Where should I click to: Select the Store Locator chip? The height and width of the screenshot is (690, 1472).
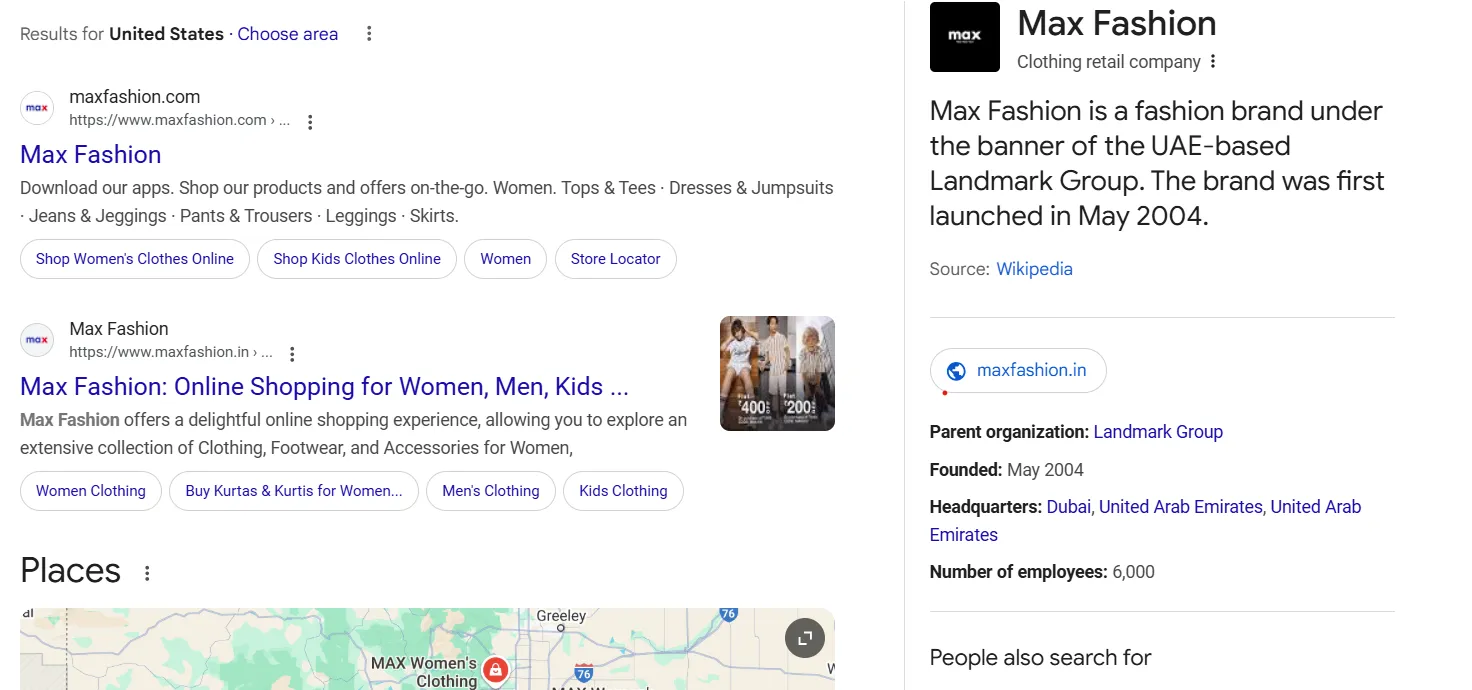[615, 258]
